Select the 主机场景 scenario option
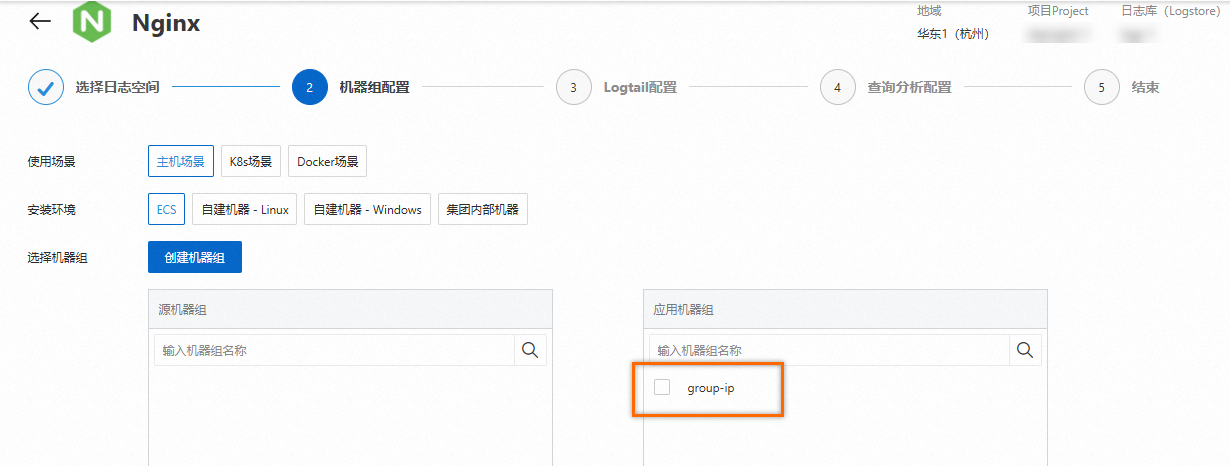Viewport: 1230px width, 466px height. [181, 161]
